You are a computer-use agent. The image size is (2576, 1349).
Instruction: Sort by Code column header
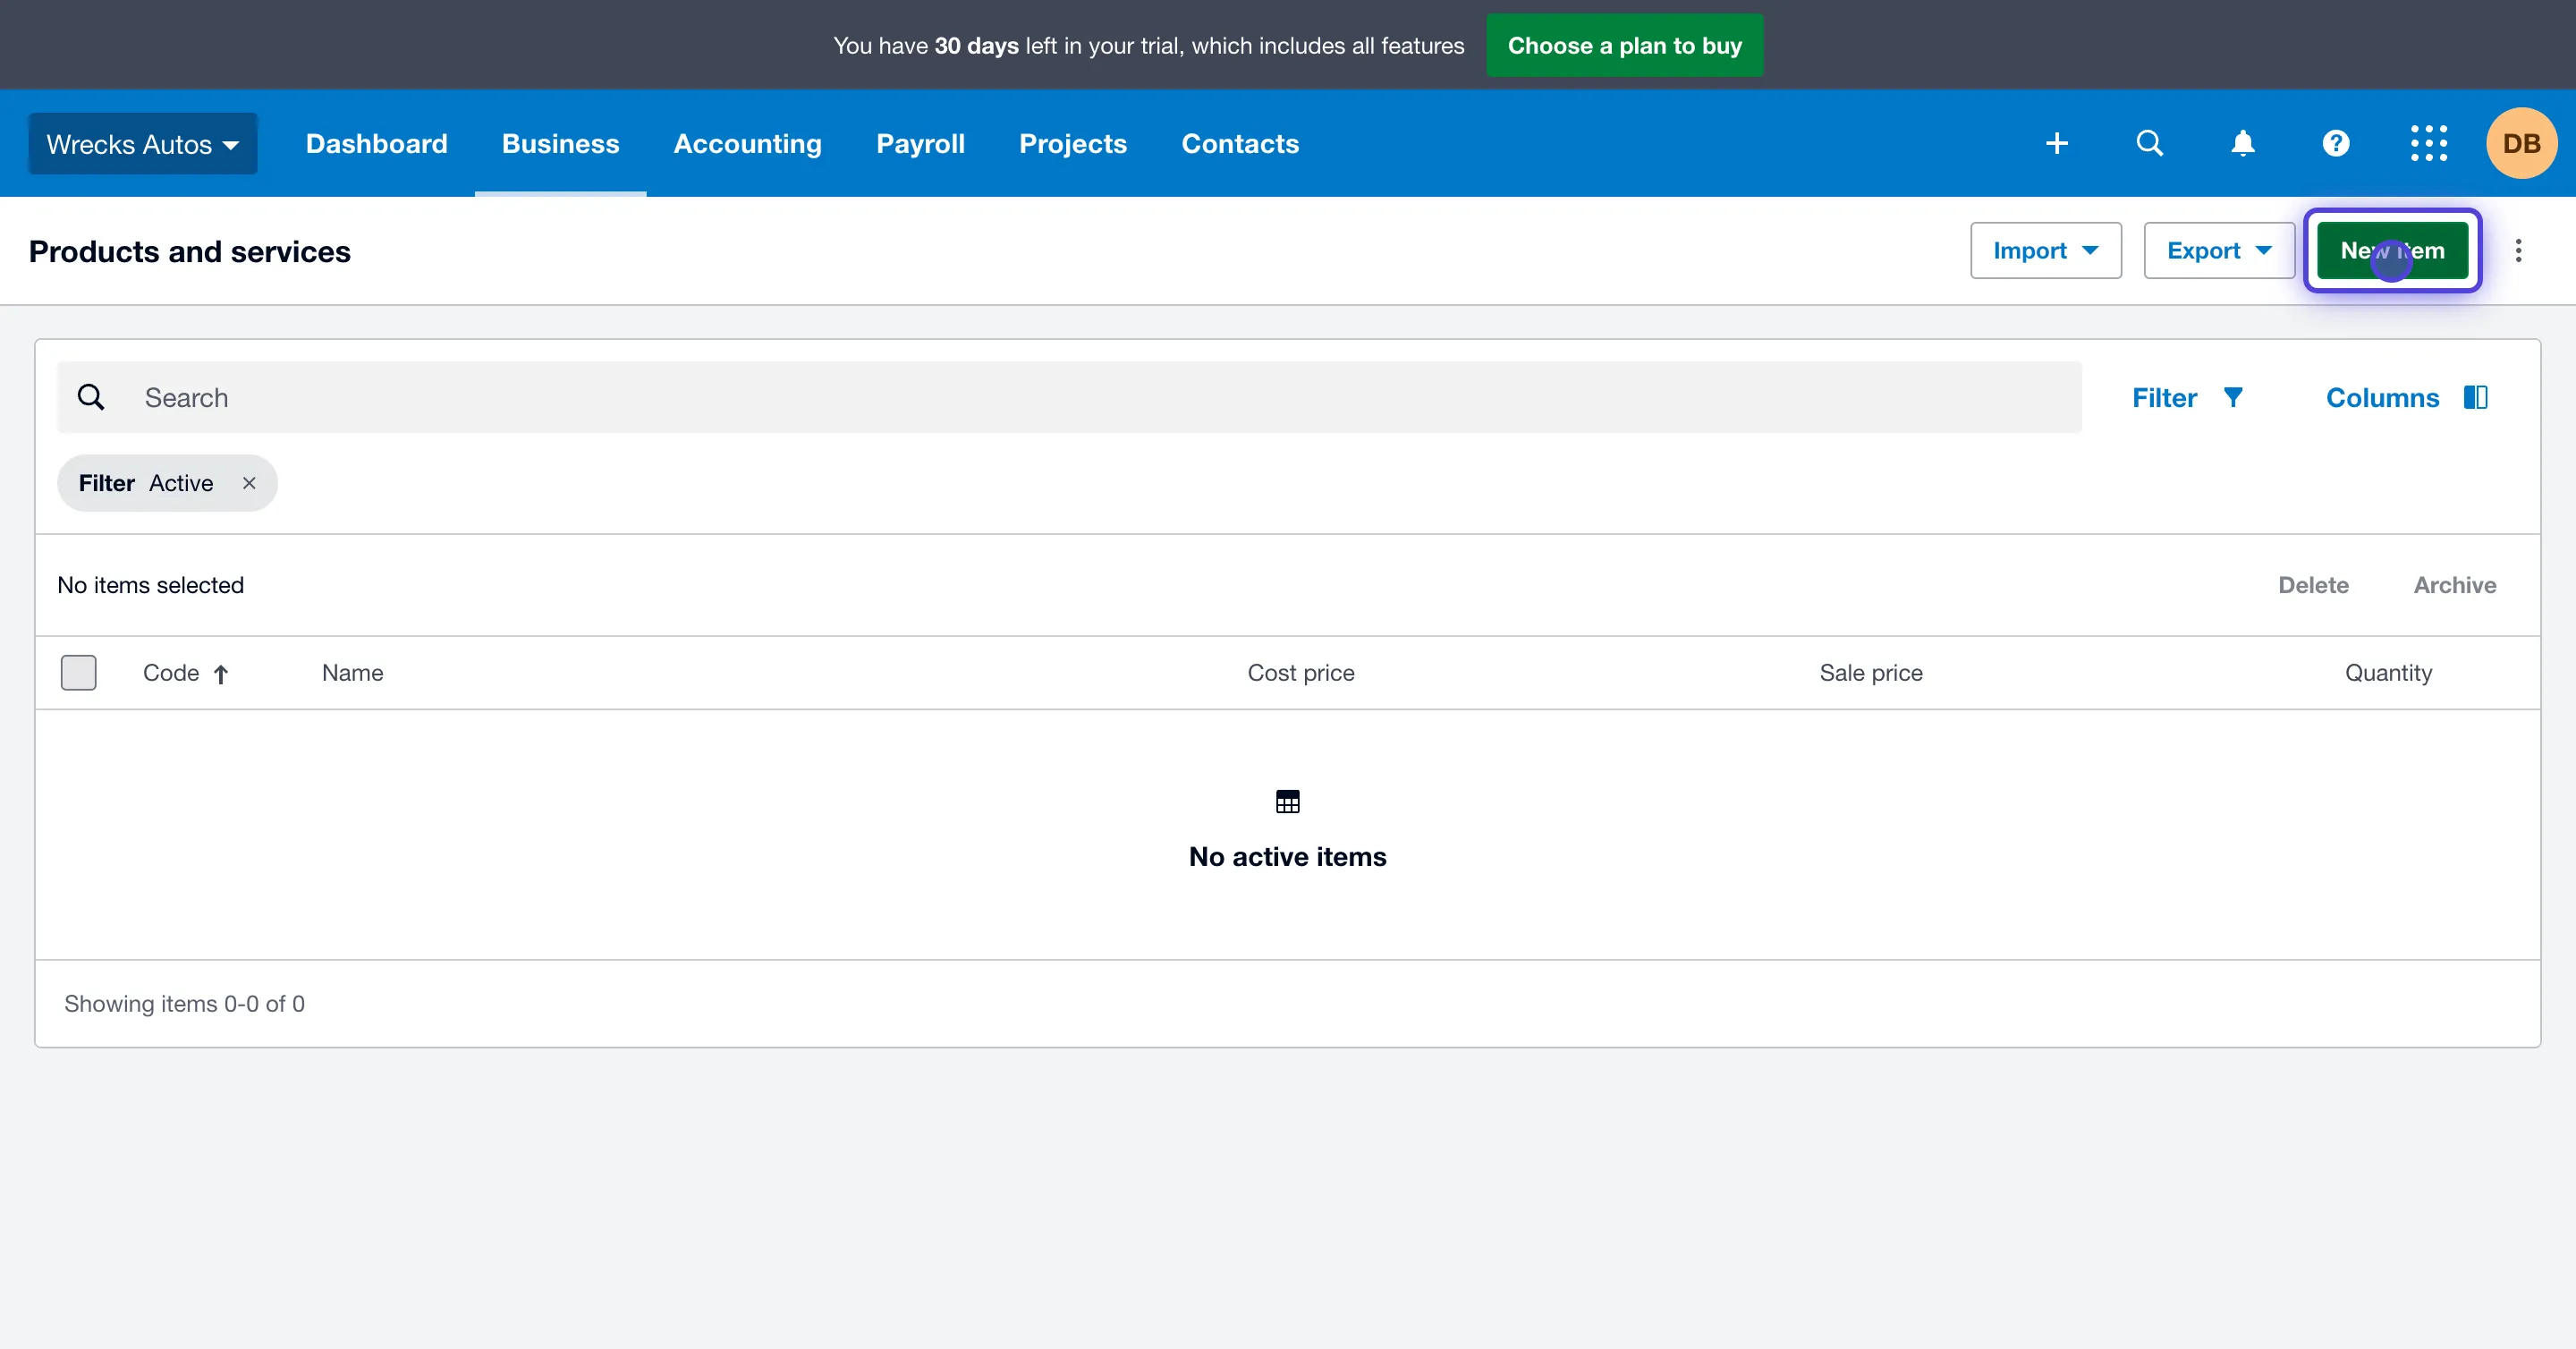[x=185, y=673]
